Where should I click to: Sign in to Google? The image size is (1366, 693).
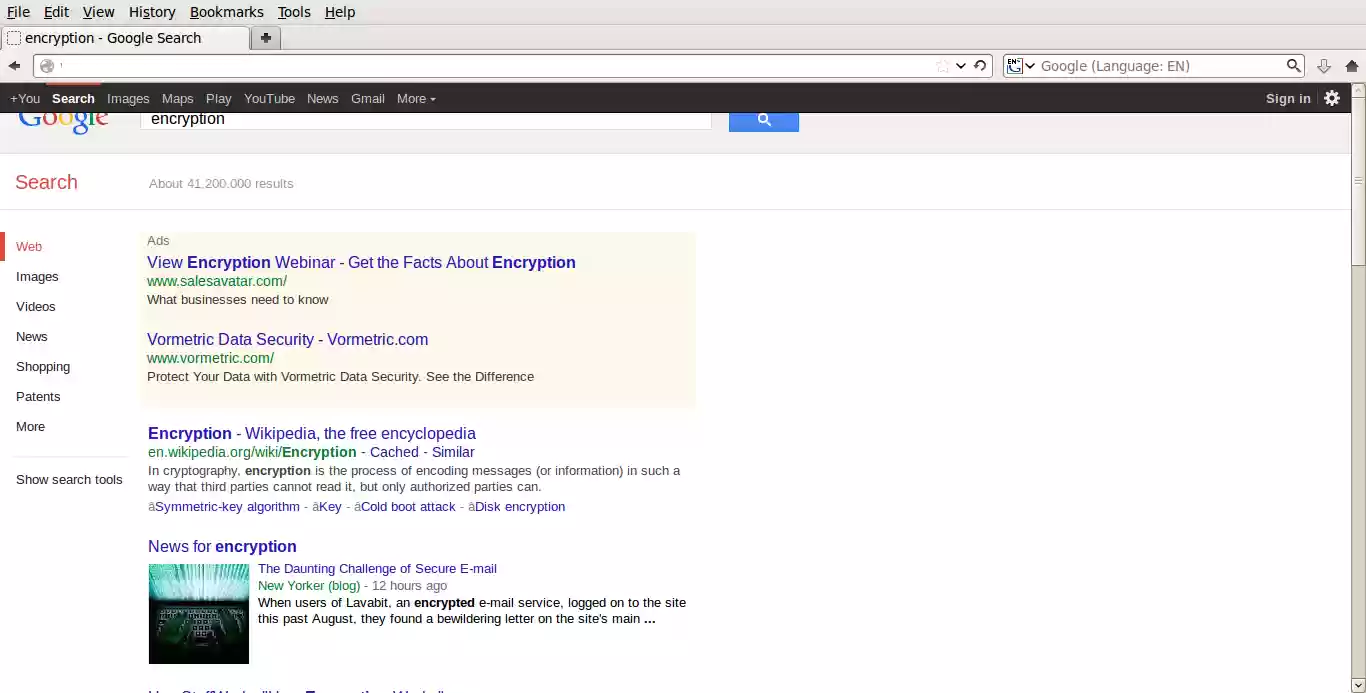tap(1288, 98)
